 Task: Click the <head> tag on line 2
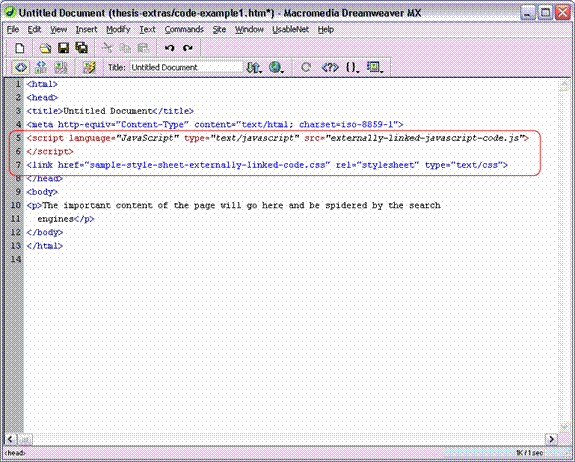[42, 98]
